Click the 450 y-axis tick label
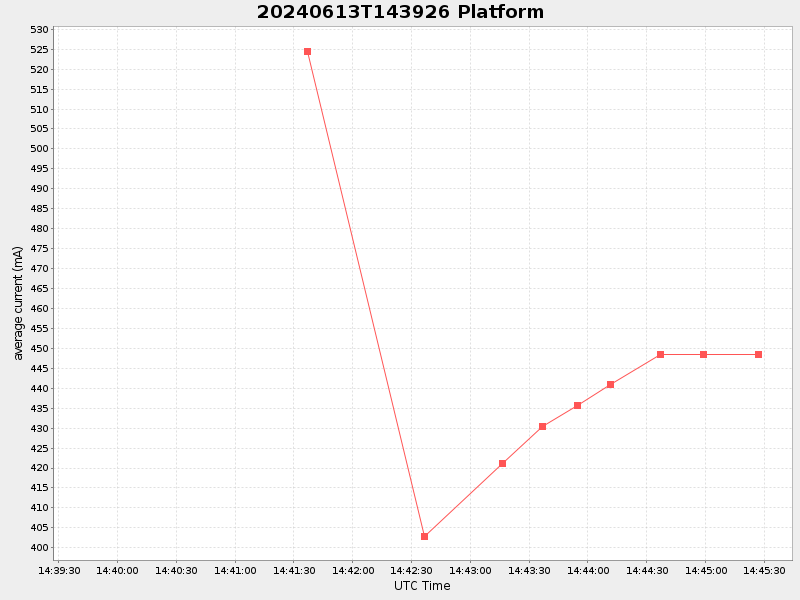 pos(39,348)
